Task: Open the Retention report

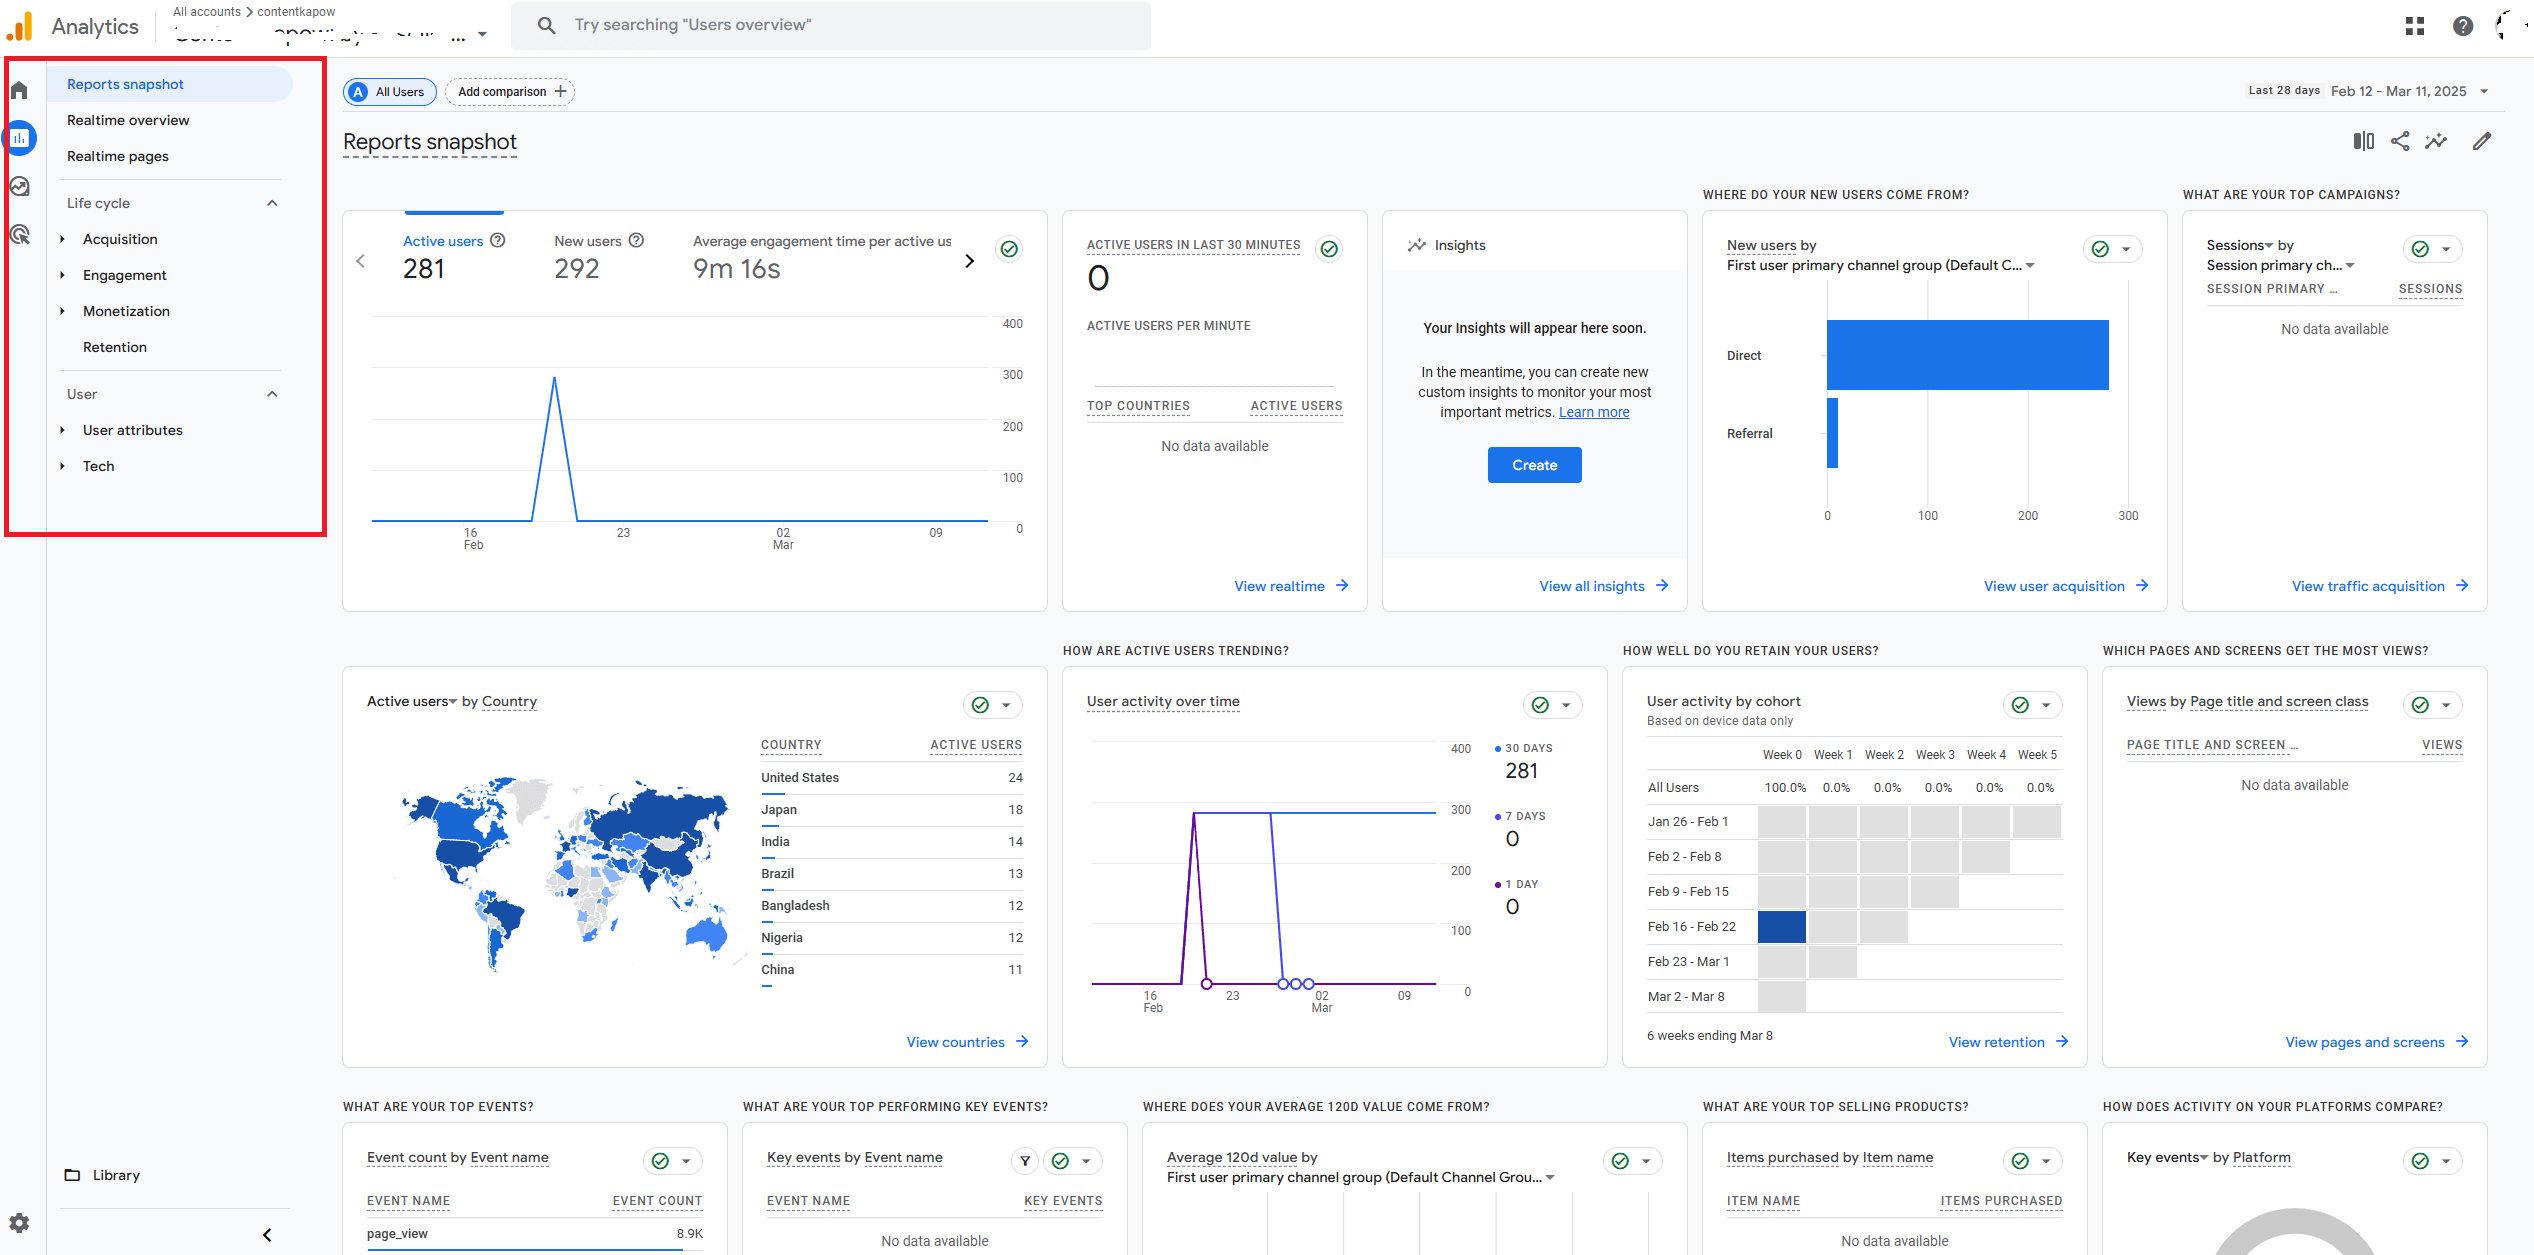Action: pyautogui.click(x=115, y=347)
